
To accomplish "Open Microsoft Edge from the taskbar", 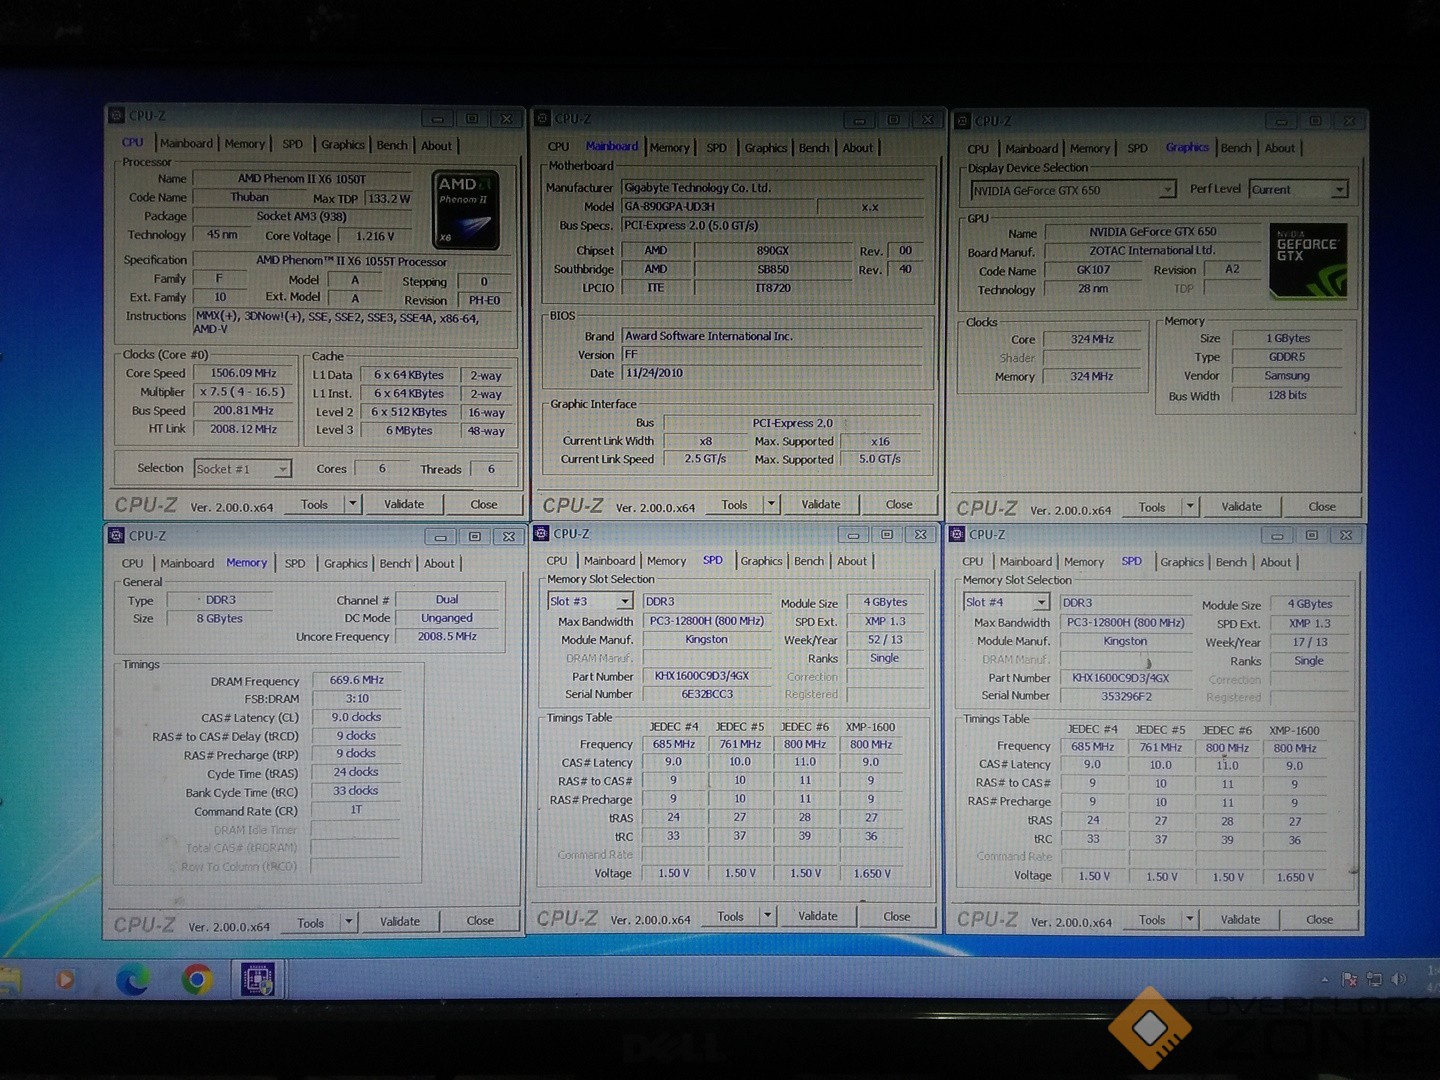I will click(x=133, y=979).
